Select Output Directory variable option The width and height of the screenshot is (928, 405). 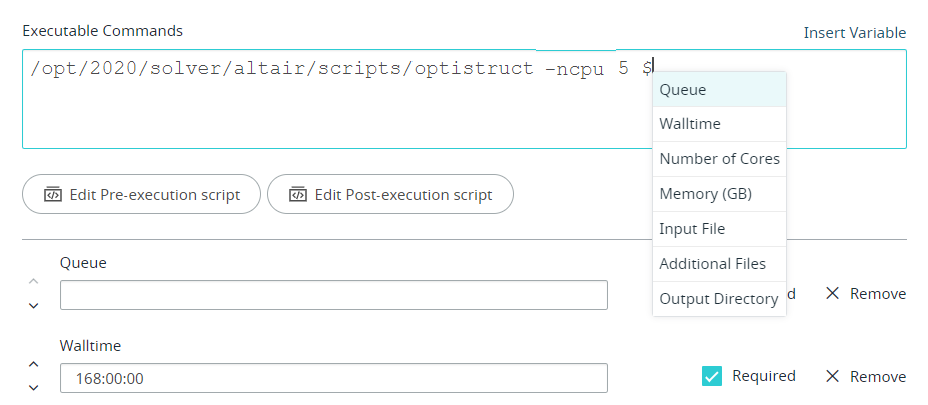pos(719,299)
